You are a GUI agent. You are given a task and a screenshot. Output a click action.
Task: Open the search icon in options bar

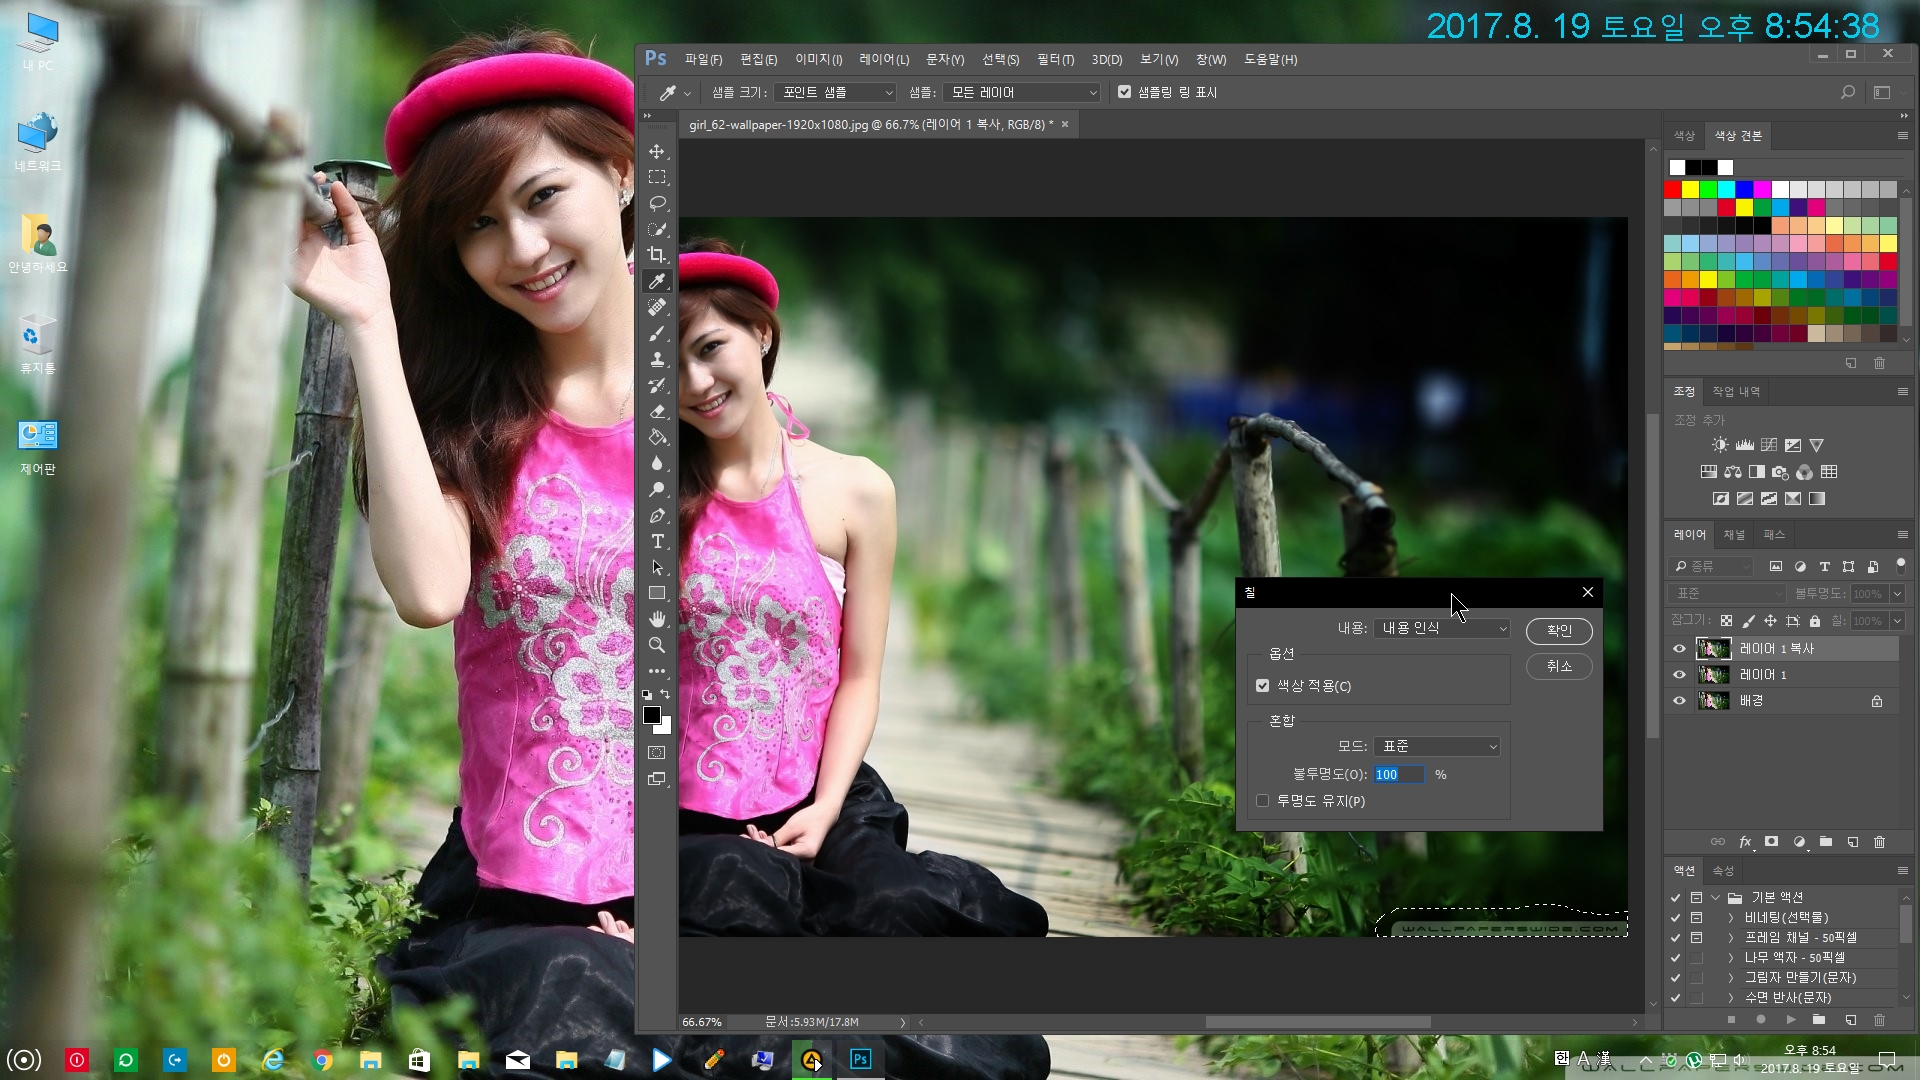pos(1847,92)
